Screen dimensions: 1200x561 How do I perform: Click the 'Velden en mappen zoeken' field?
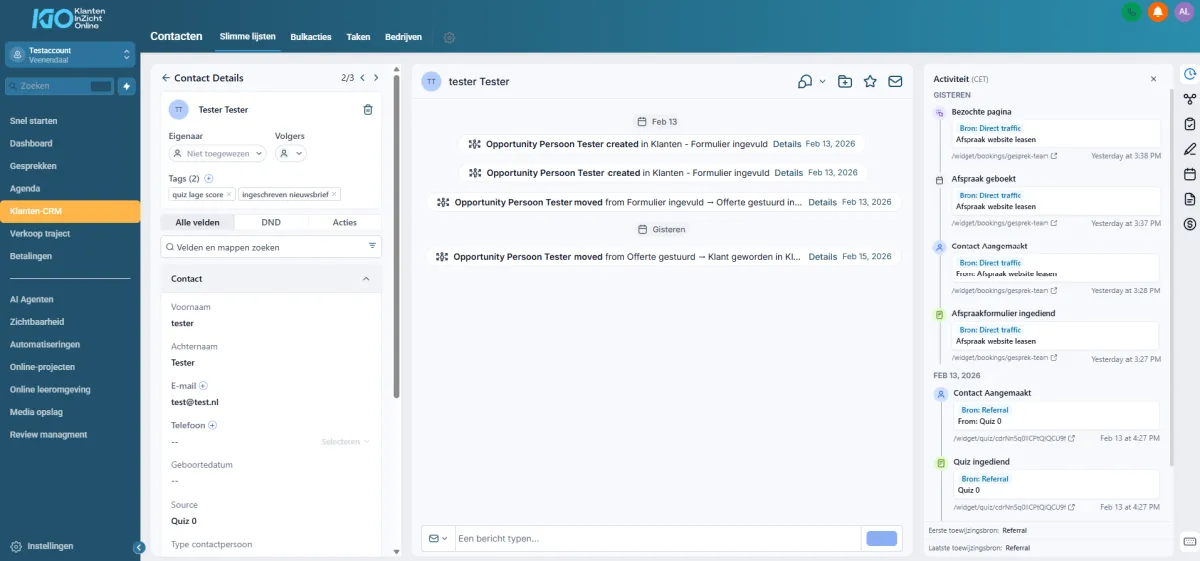(x=271, y=246)
